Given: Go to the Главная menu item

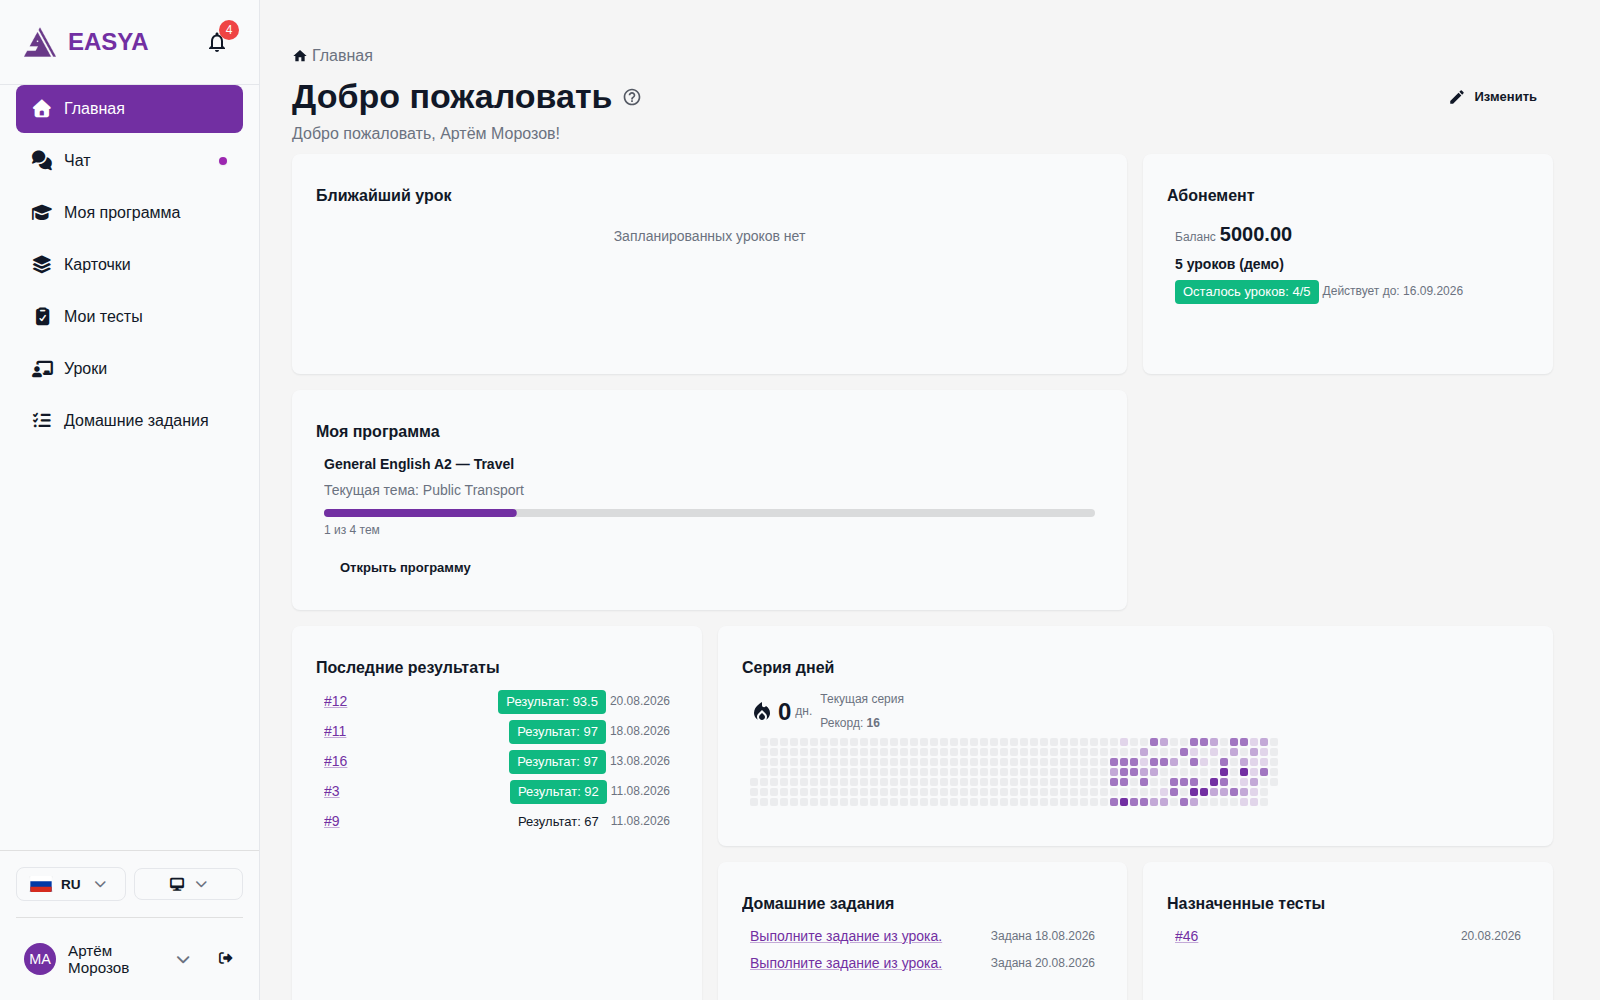Looking at the screenshot, I should click(x=129, y=109).
